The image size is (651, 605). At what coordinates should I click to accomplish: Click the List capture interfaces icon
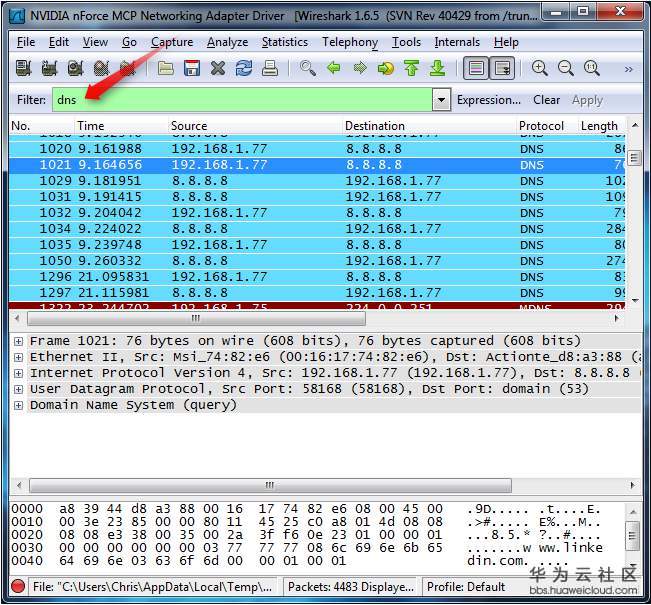(23, 68)
